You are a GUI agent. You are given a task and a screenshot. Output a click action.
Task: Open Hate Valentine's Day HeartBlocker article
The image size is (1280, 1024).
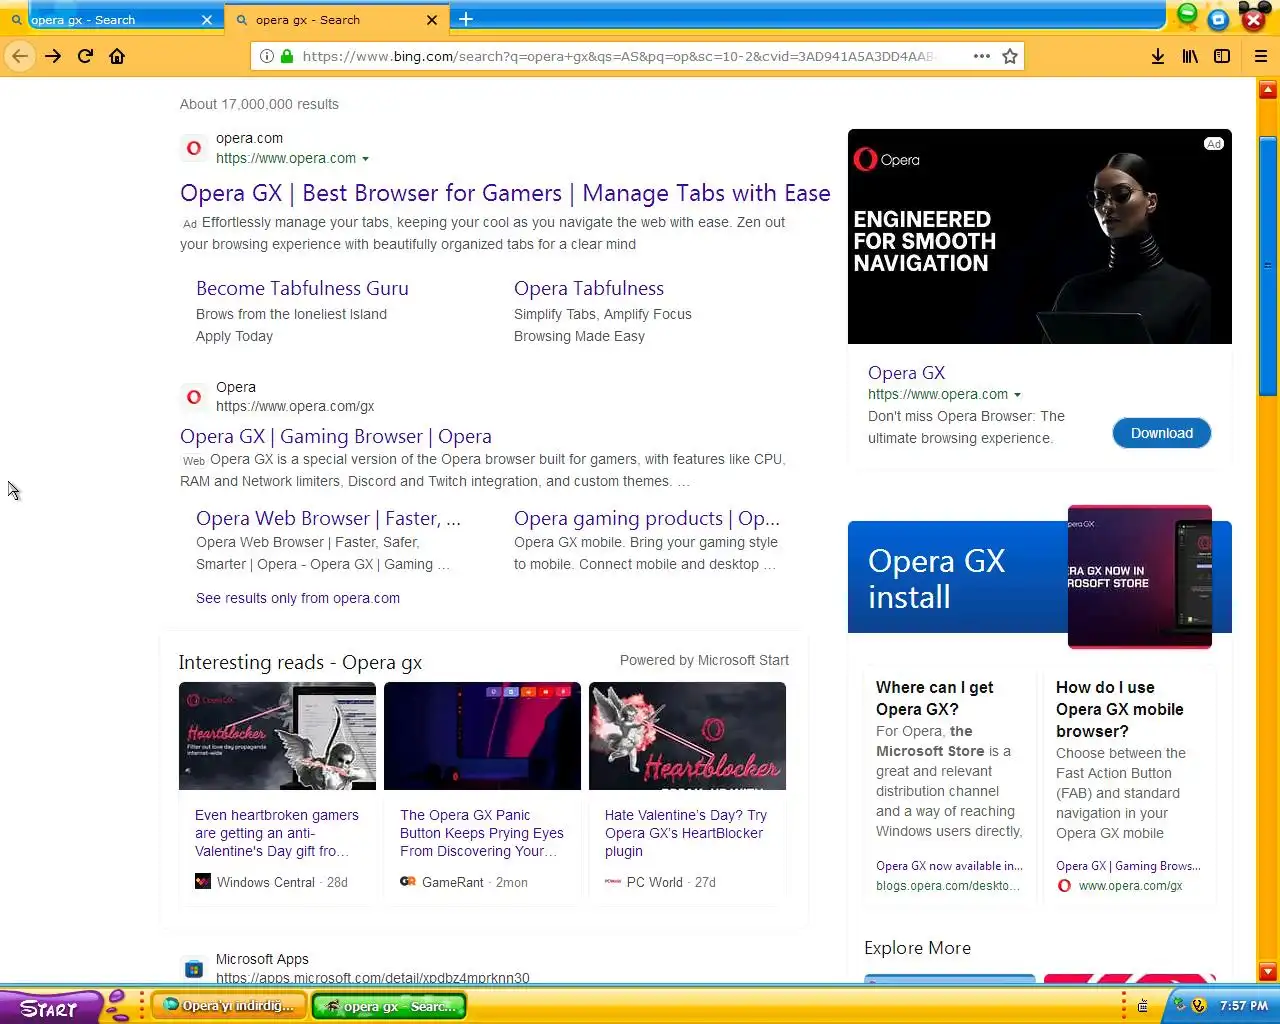coord(686,833)
